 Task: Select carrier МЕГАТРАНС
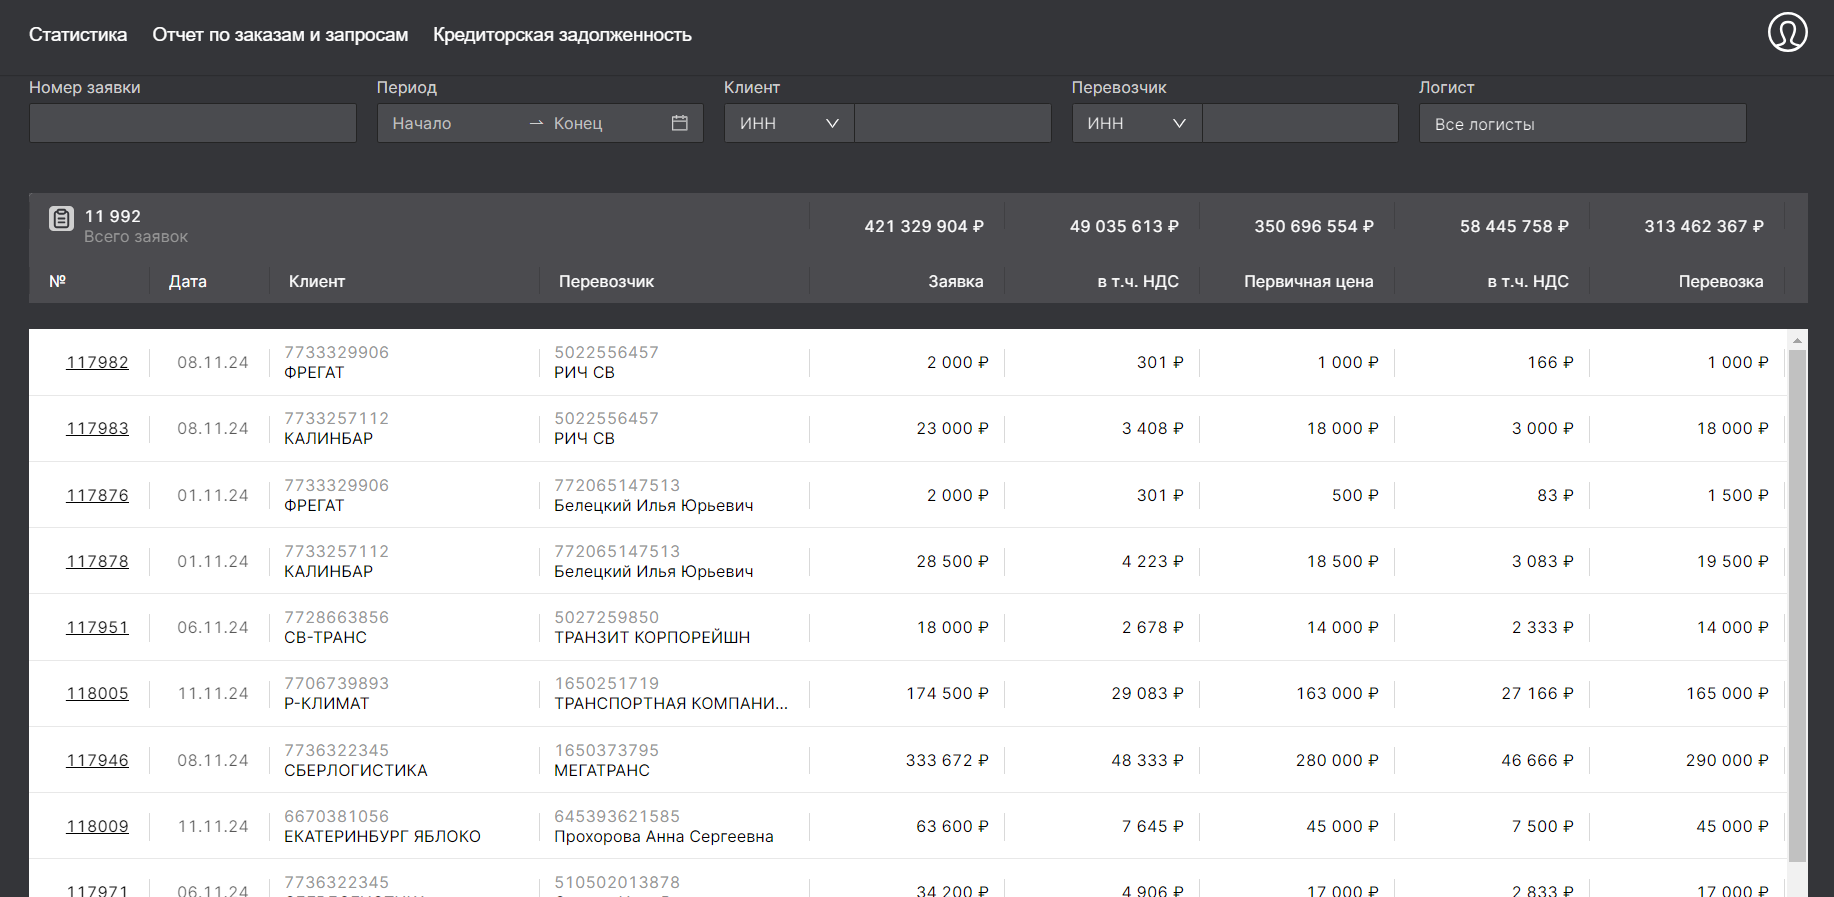click(602, 770)
